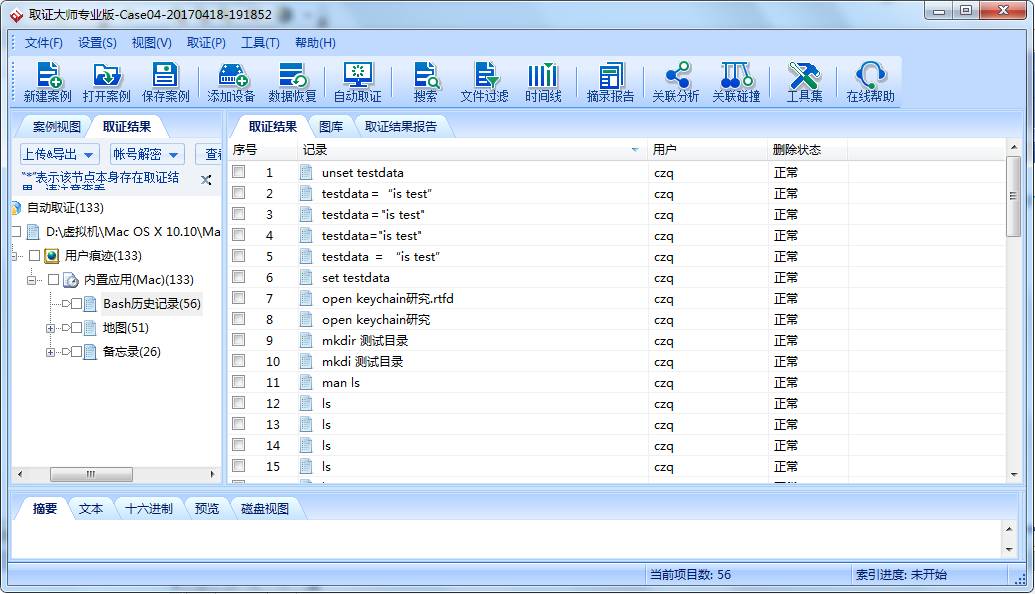This screenshot has width=1035, height=594.
Task: Expand the 地图(51) tree node
Action: (51, 328)
